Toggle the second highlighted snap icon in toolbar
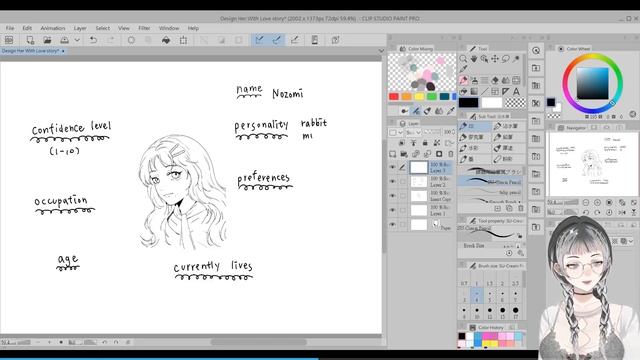The width and height of the screenshot is (640, 360). [277, 40]
